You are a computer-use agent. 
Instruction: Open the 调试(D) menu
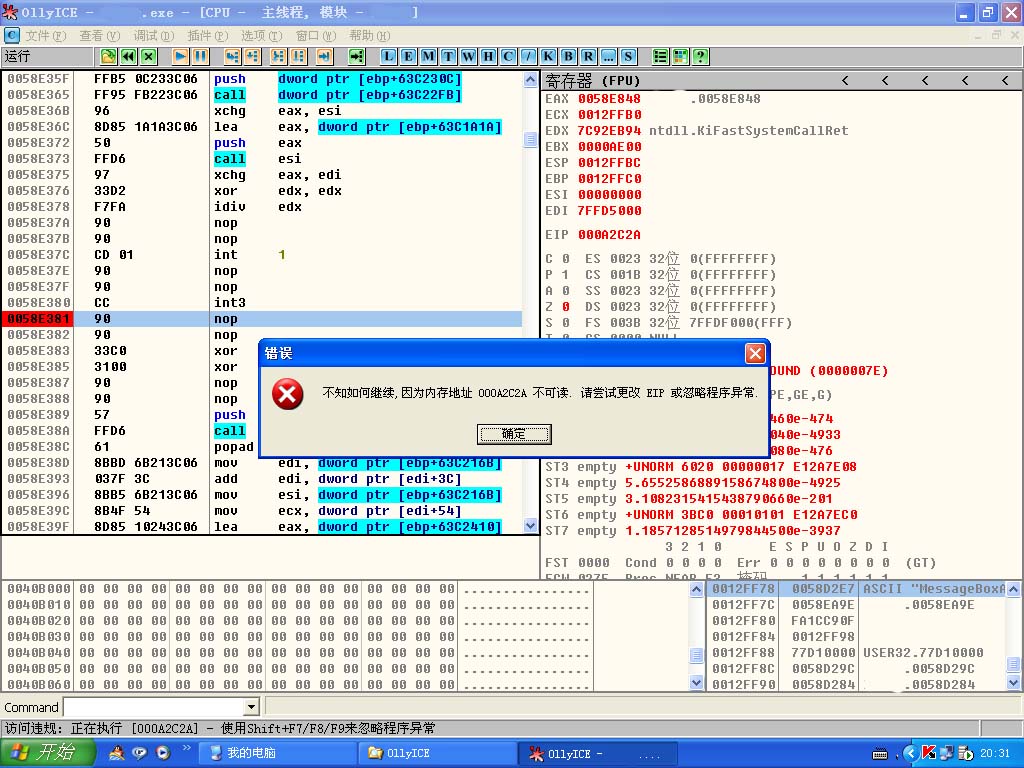153,35
